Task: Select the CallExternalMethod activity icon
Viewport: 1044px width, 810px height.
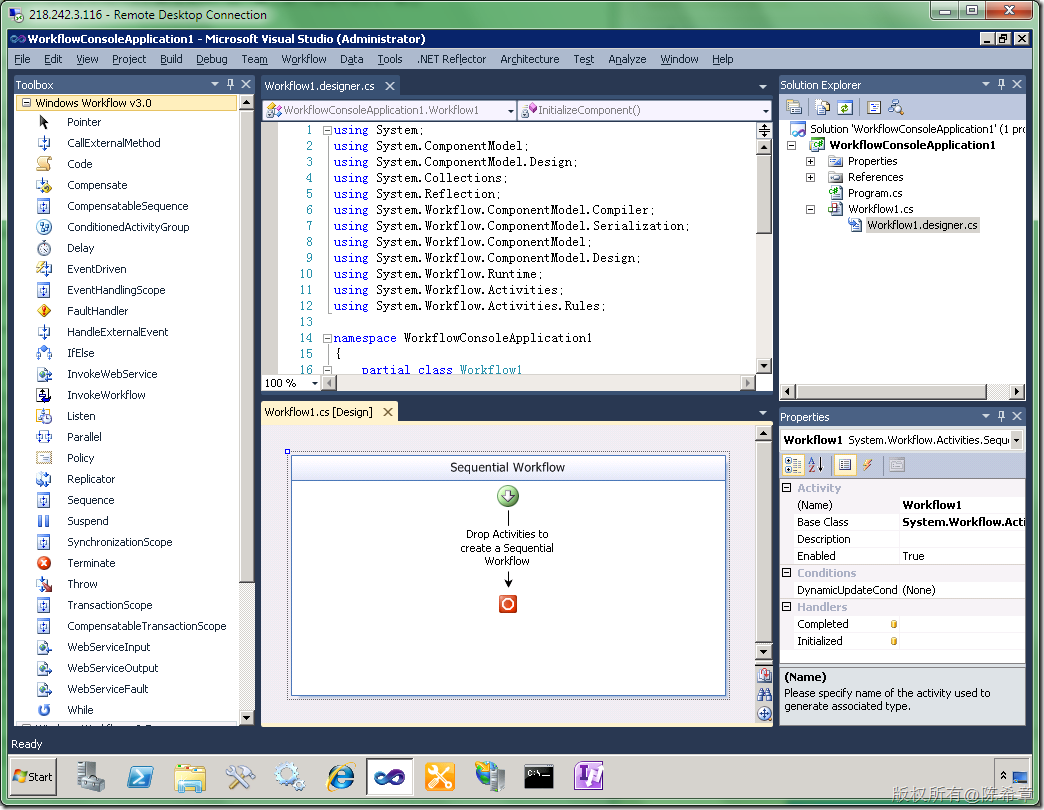Action: click(44, 143)
